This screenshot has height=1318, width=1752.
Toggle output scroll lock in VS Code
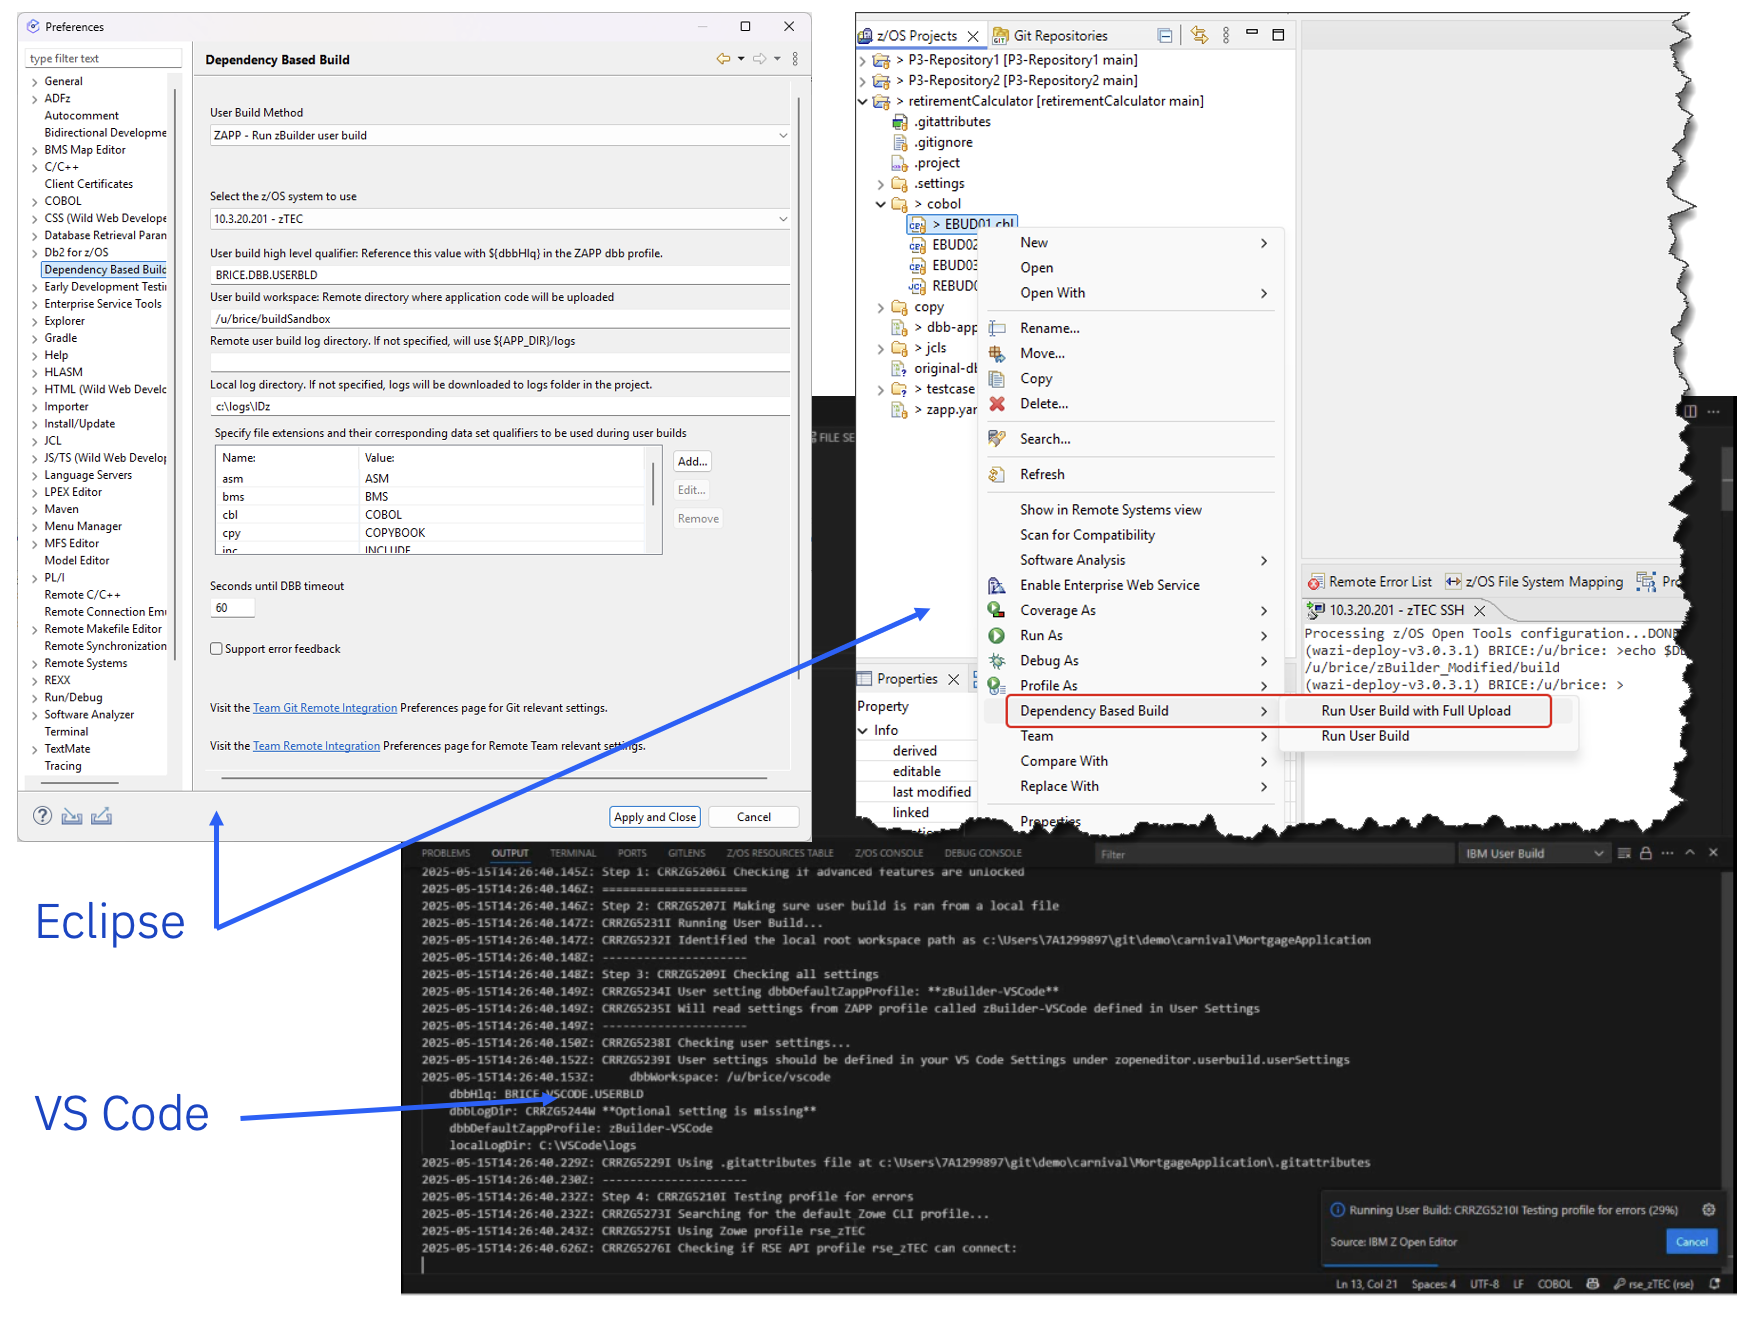point(1646,853)
